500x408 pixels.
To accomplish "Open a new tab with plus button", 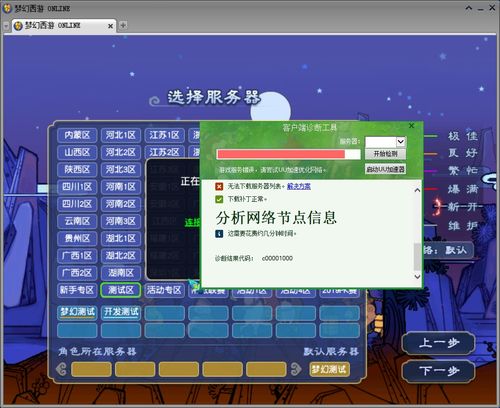I will pyautogui.click(x=123, y=25).
